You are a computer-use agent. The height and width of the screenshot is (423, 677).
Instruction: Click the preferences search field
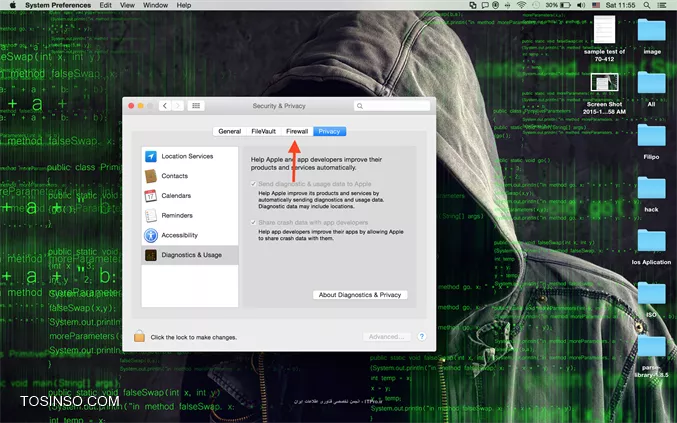(x=392, y=106)
